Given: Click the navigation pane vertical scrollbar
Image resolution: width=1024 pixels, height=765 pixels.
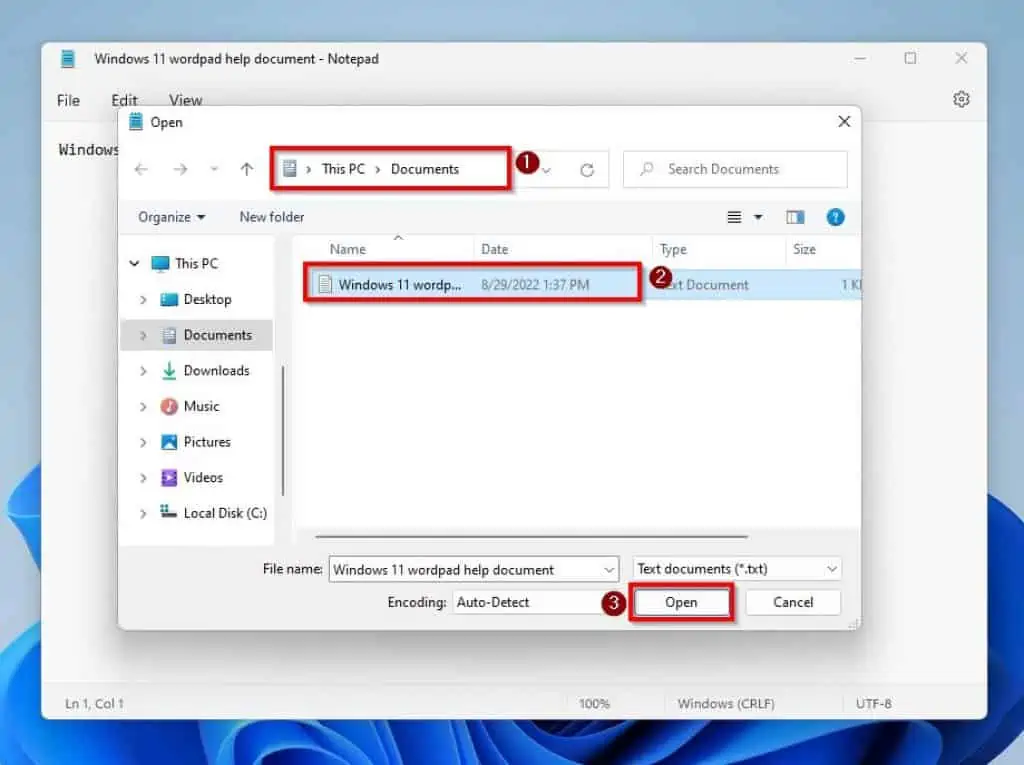Looking at the screenshot, I should 283,430.
